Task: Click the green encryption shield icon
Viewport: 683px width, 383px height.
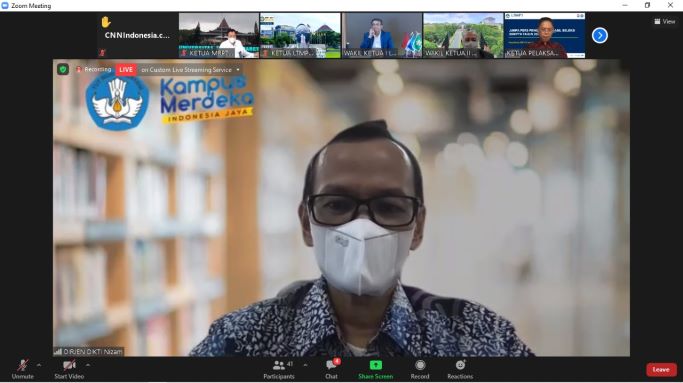Action: 63,69
